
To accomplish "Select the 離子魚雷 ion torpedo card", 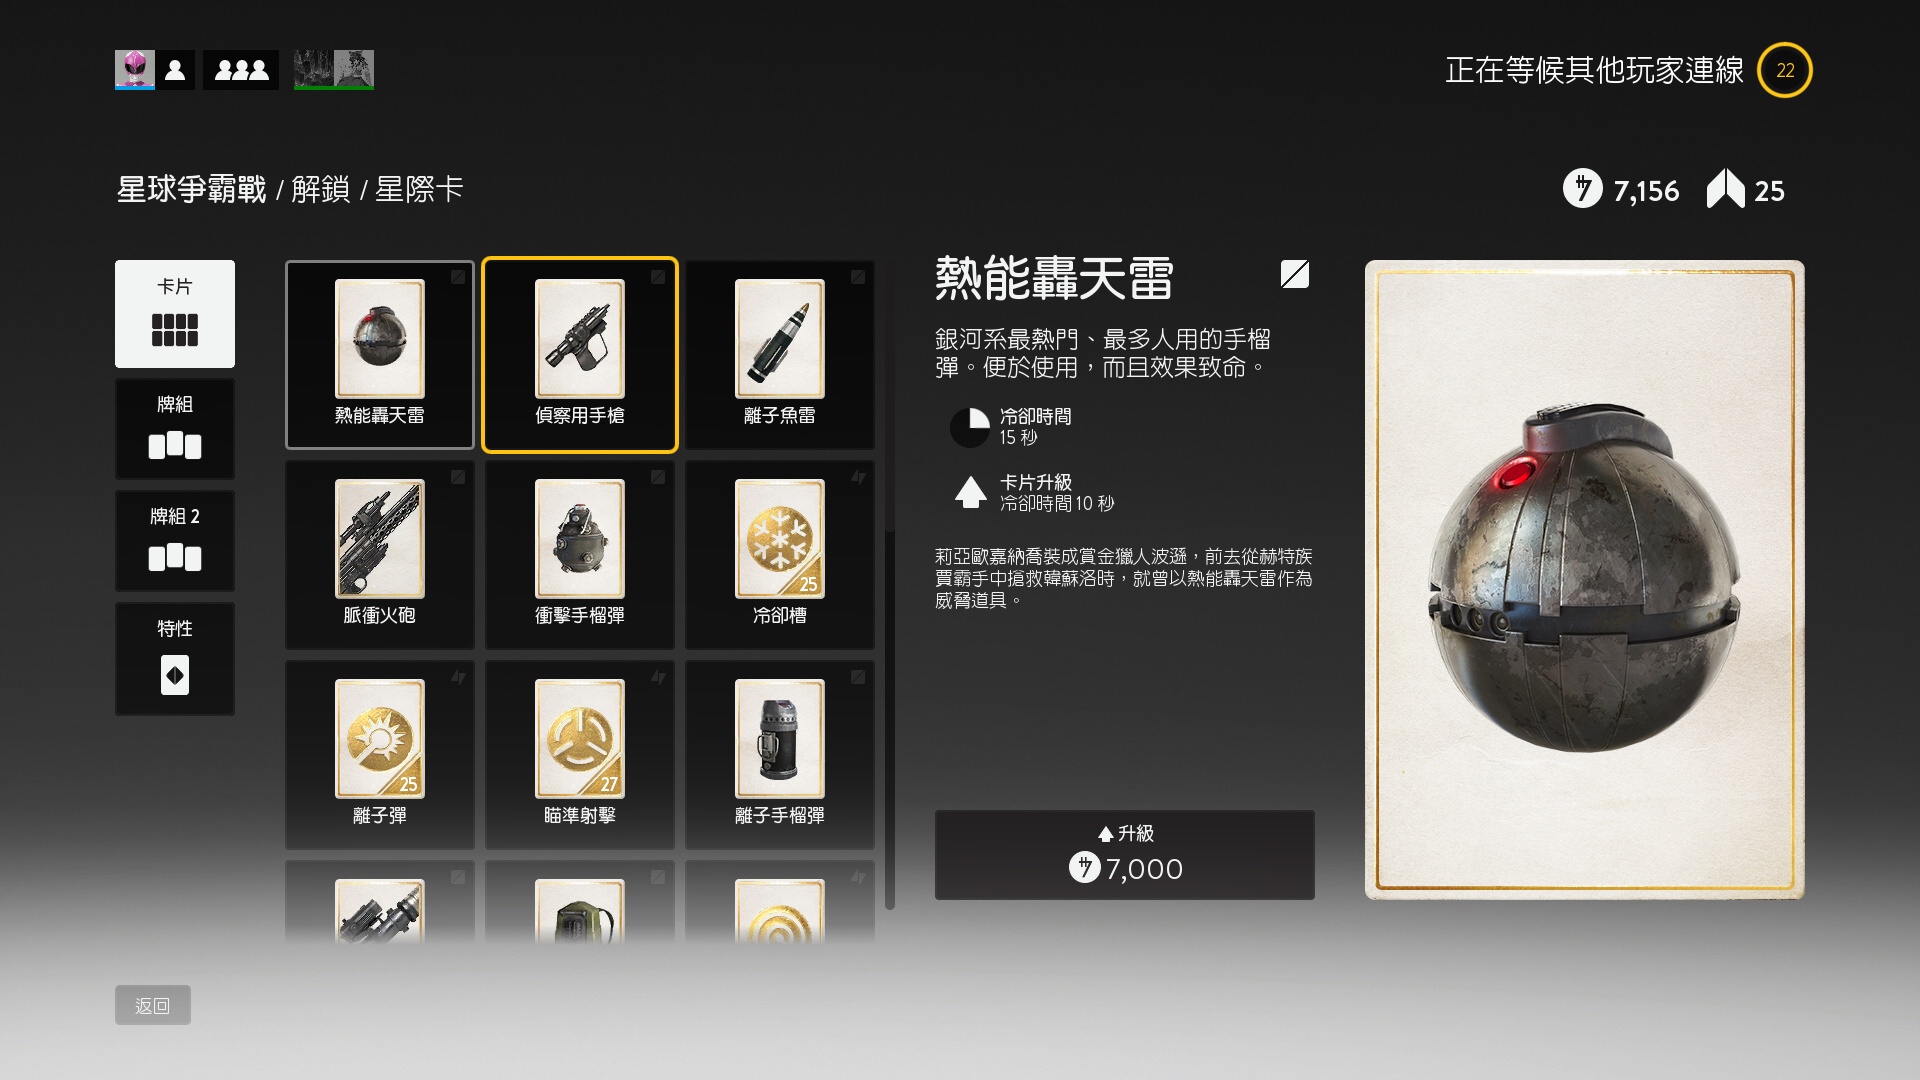I will pyautogui.click(x=780, y=355).
